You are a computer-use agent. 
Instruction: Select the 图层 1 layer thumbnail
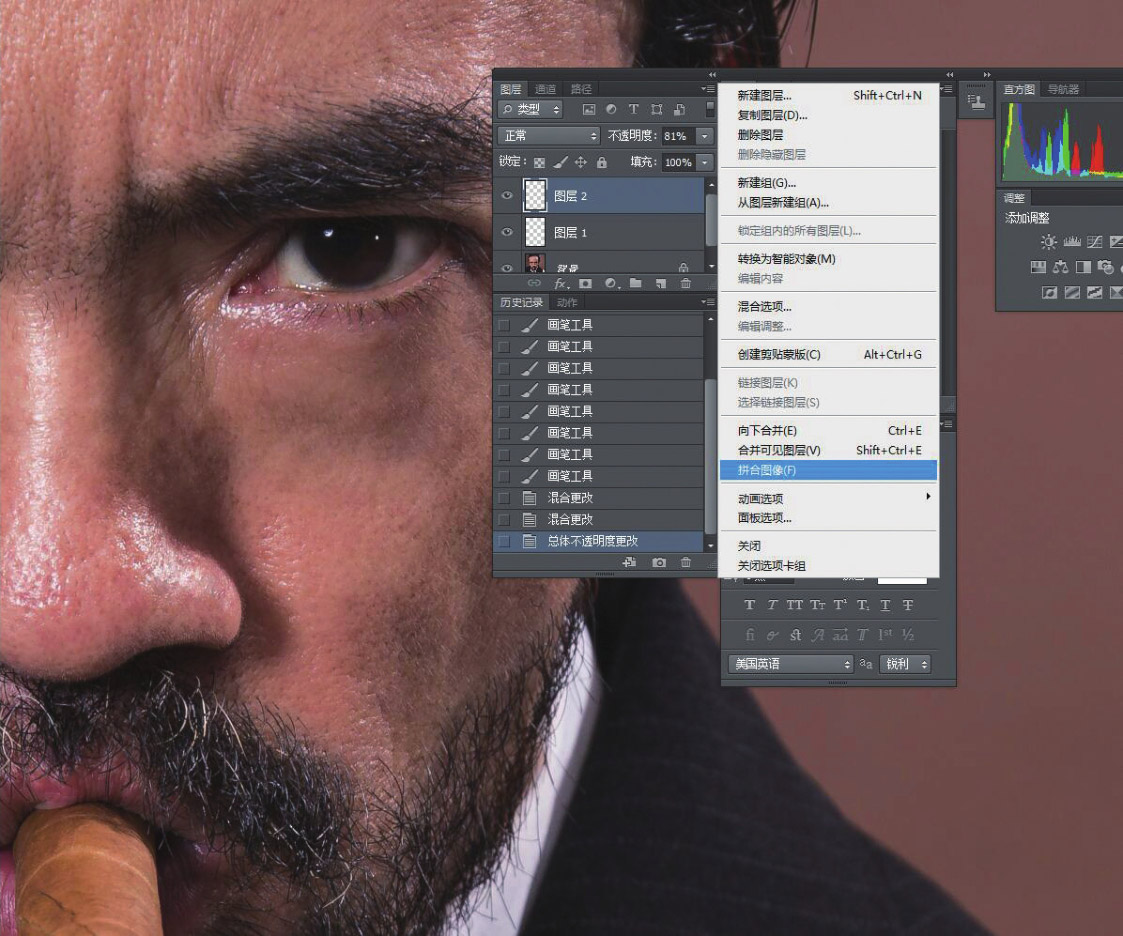click(x=535, y=233)
